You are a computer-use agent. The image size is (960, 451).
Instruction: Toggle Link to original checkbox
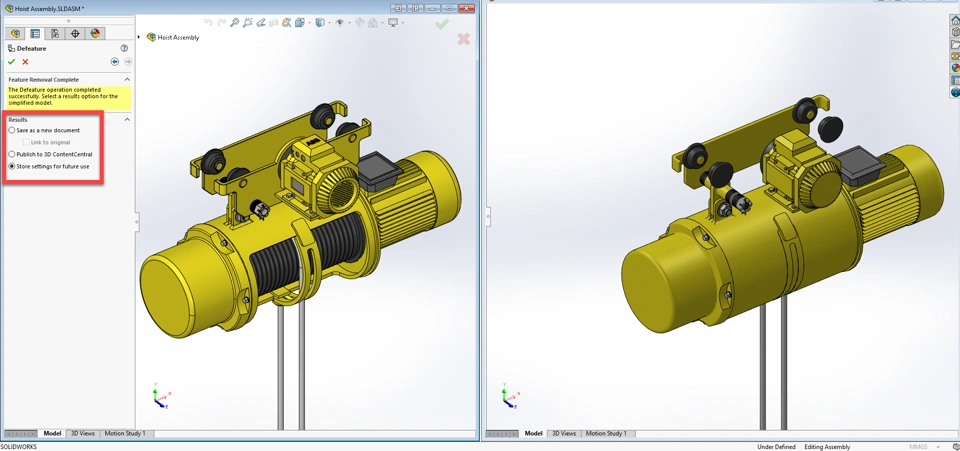coord(26,143)
